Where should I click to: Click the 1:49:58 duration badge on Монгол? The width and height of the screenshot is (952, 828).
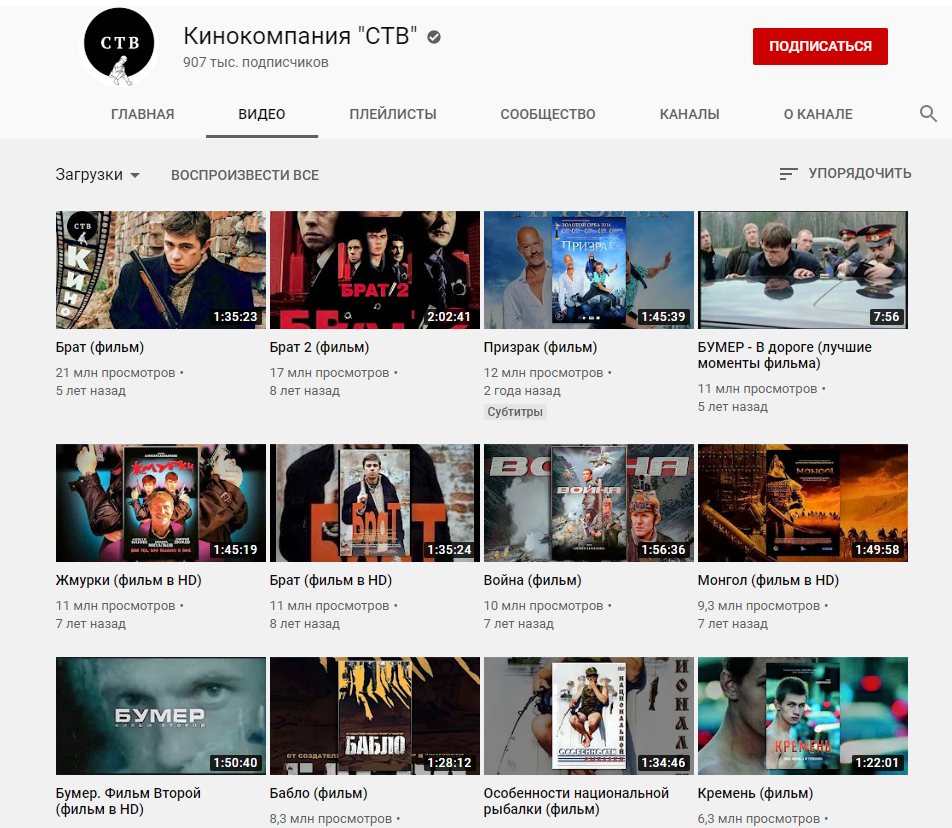pos(877,550)
